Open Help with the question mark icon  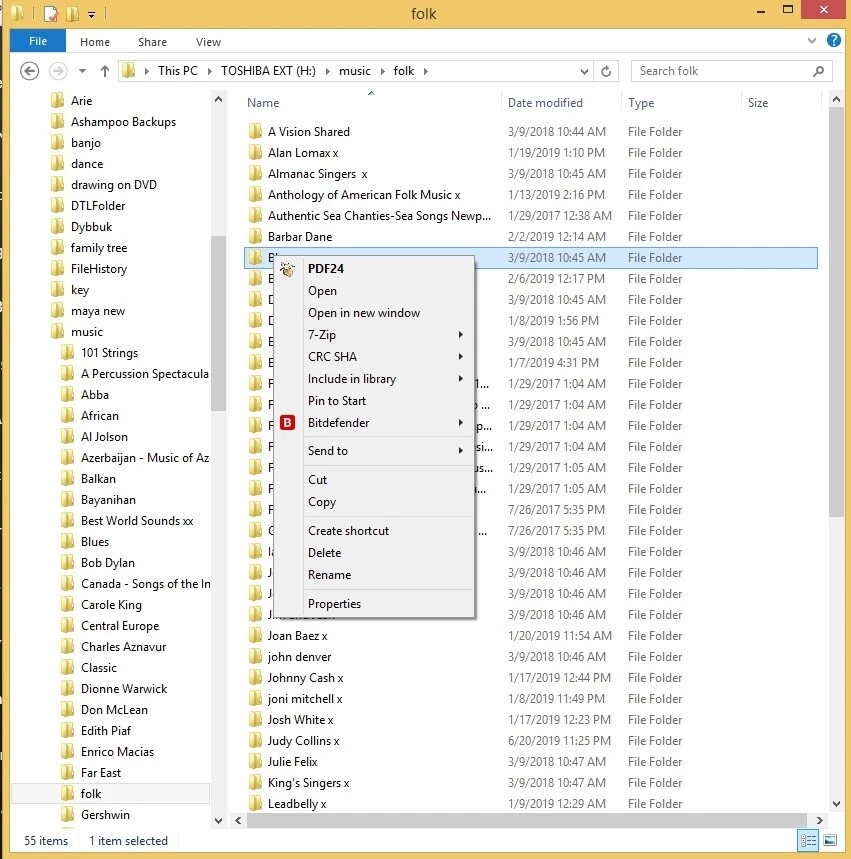point(835,41)
